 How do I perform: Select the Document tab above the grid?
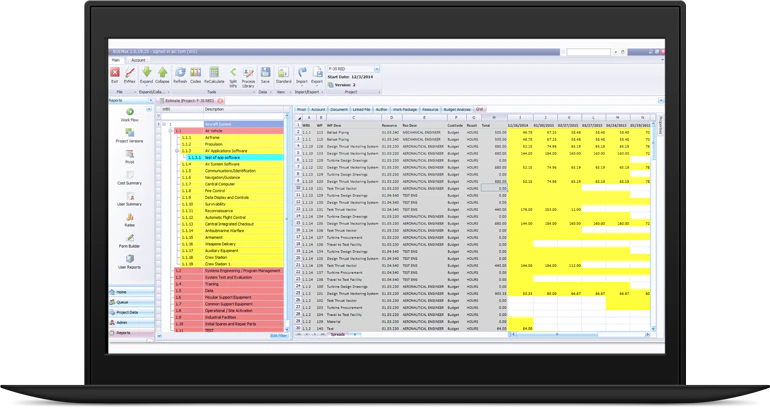point(339,109)
